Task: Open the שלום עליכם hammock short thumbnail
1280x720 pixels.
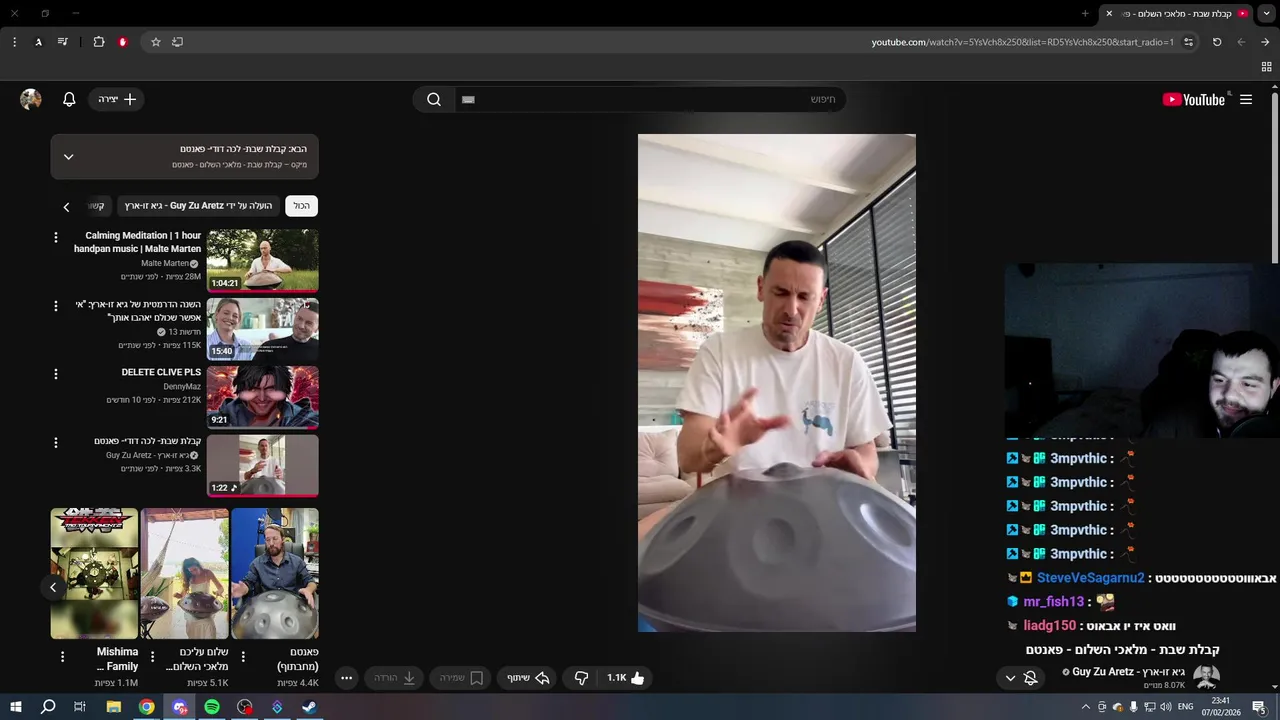Action: coord(185,573)
